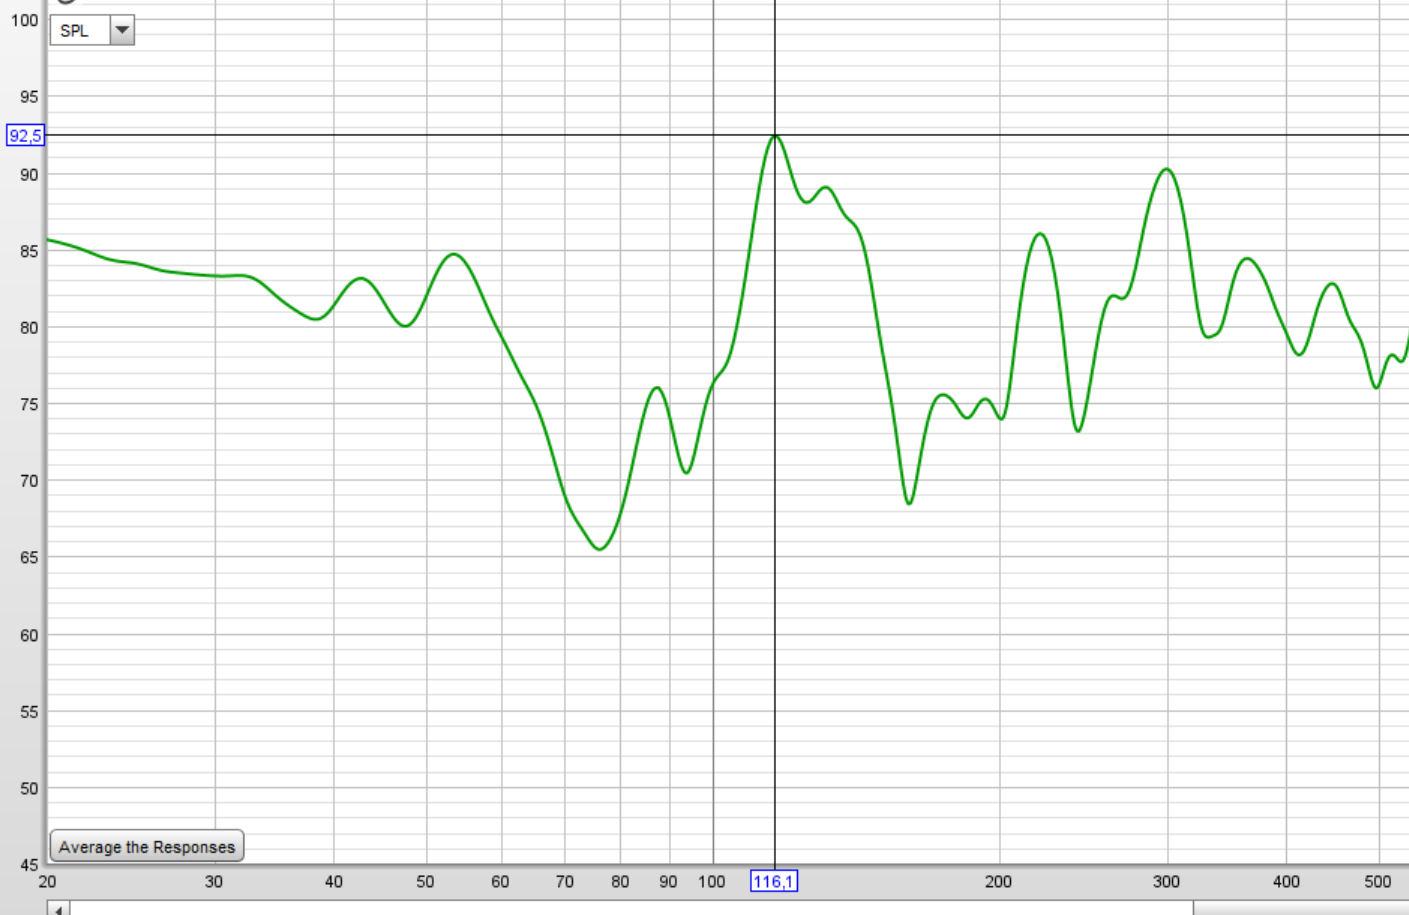Screen dimensions: 1409x915
Task: Click the curve peak near 54 Hz
Action: [x=454, y=254]
